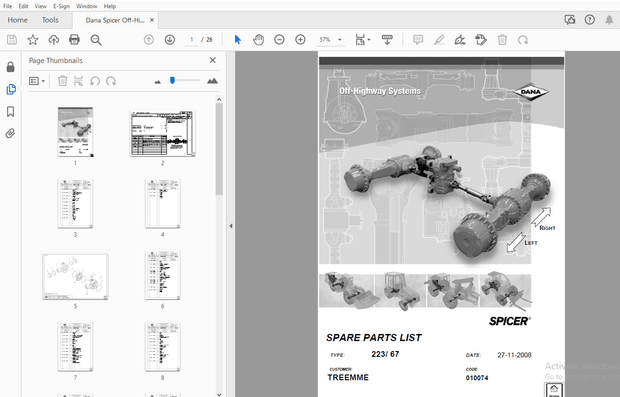Click the Save file icon
620x397 pixels.
12,40
